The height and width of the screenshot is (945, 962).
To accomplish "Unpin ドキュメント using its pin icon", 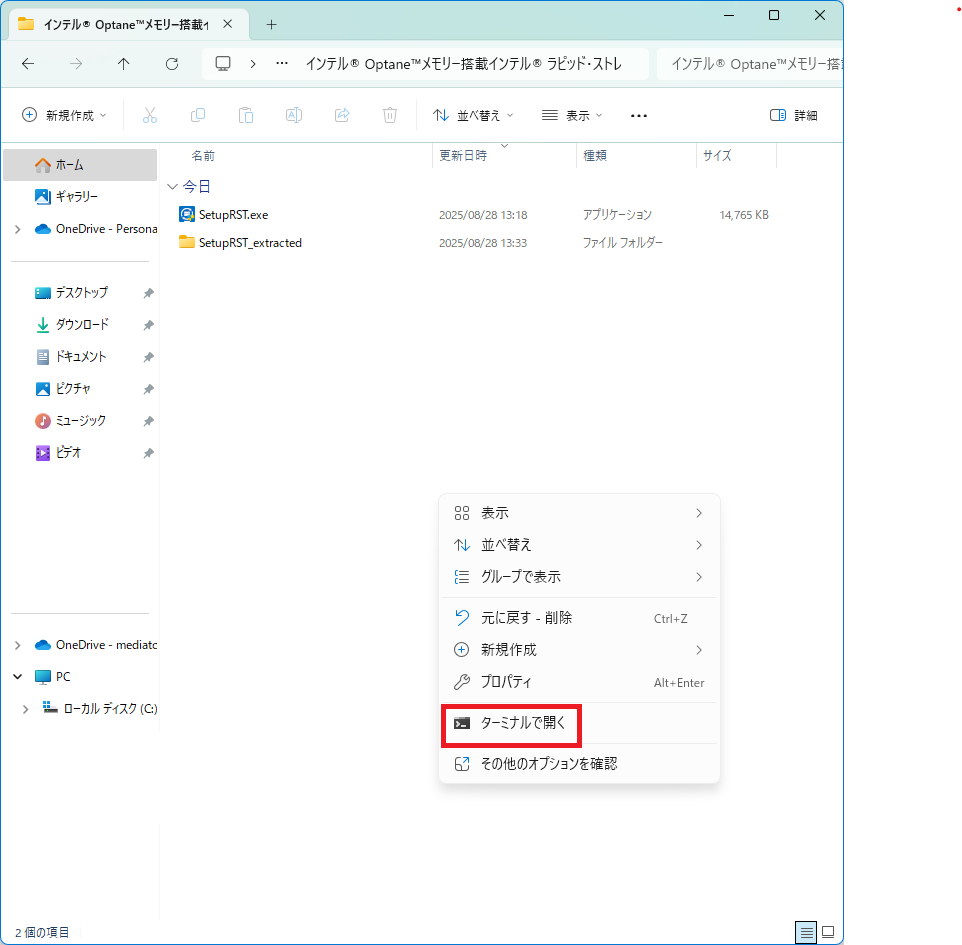I will (148, 357).
